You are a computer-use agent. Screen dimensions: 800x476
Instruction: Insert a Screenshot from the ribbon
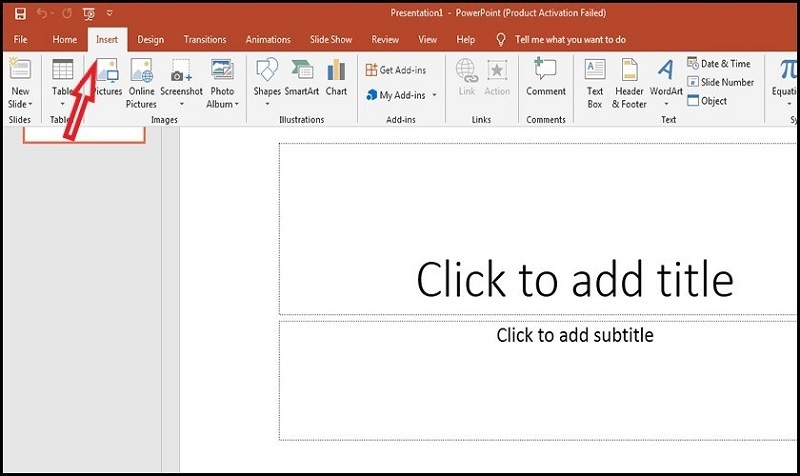coord(181,80)
